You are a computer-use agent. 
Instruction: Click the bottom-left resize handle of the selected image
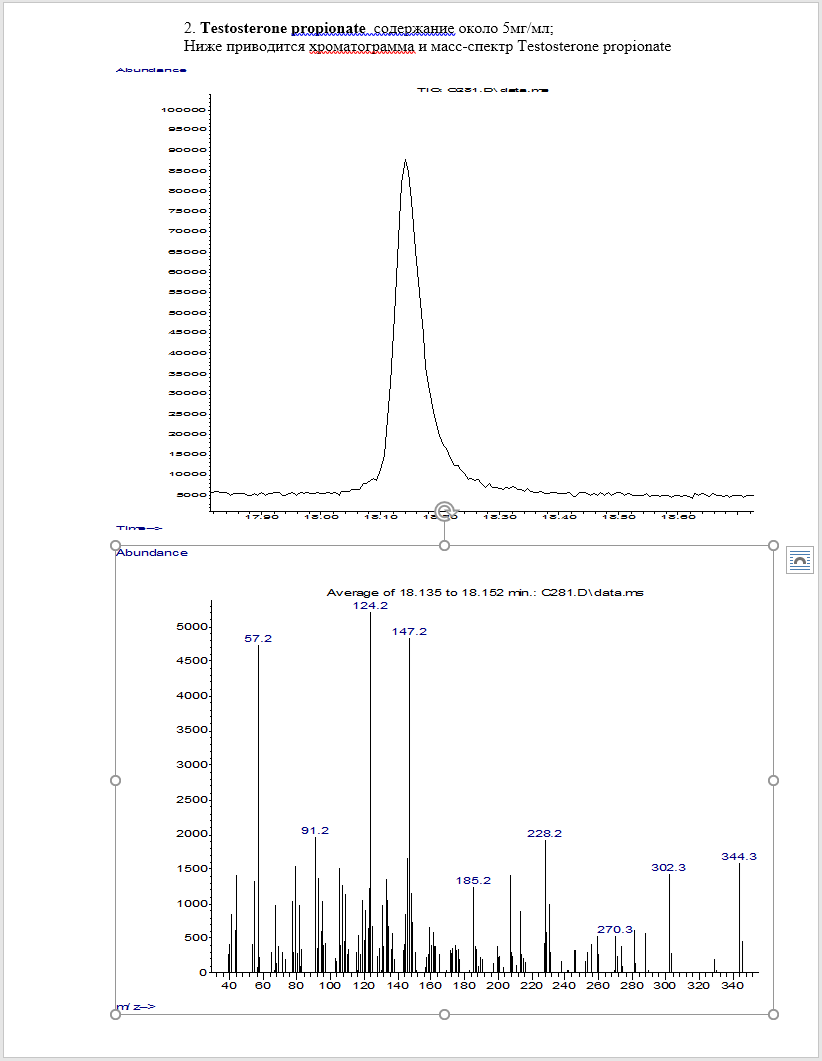click(115, 1014)
